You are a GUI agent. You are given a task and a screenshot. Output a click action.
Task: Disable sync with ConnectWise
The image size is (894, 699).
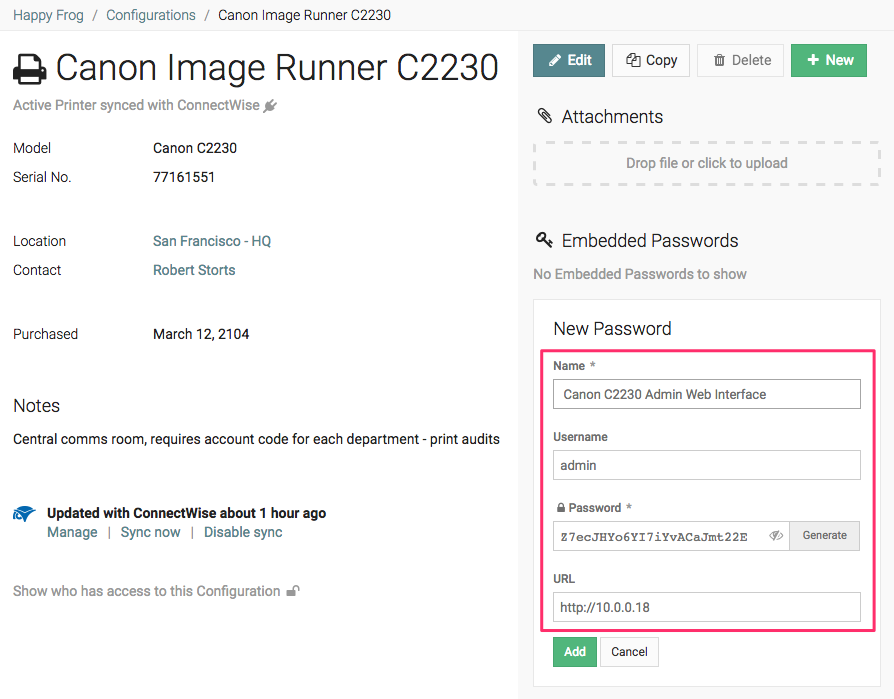[243, 532]
